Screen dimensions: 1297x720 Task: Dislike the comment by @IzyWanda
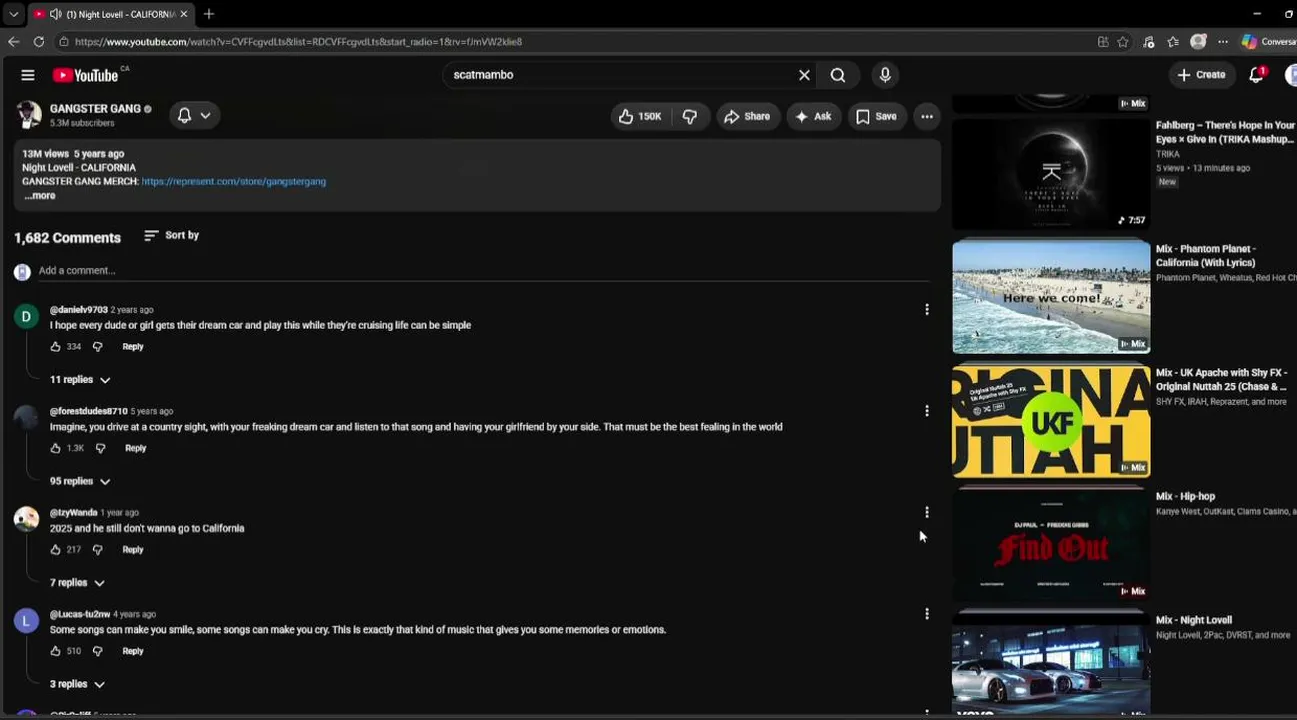97,550
